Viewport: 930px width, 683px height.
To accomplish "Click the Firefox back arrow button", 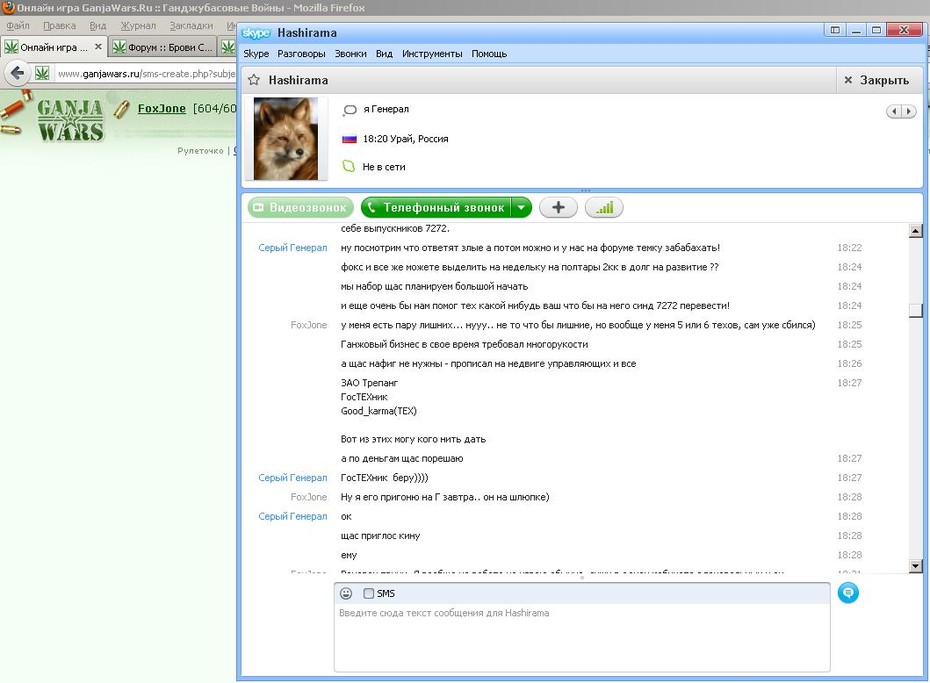I will click(x=17, y=74).
